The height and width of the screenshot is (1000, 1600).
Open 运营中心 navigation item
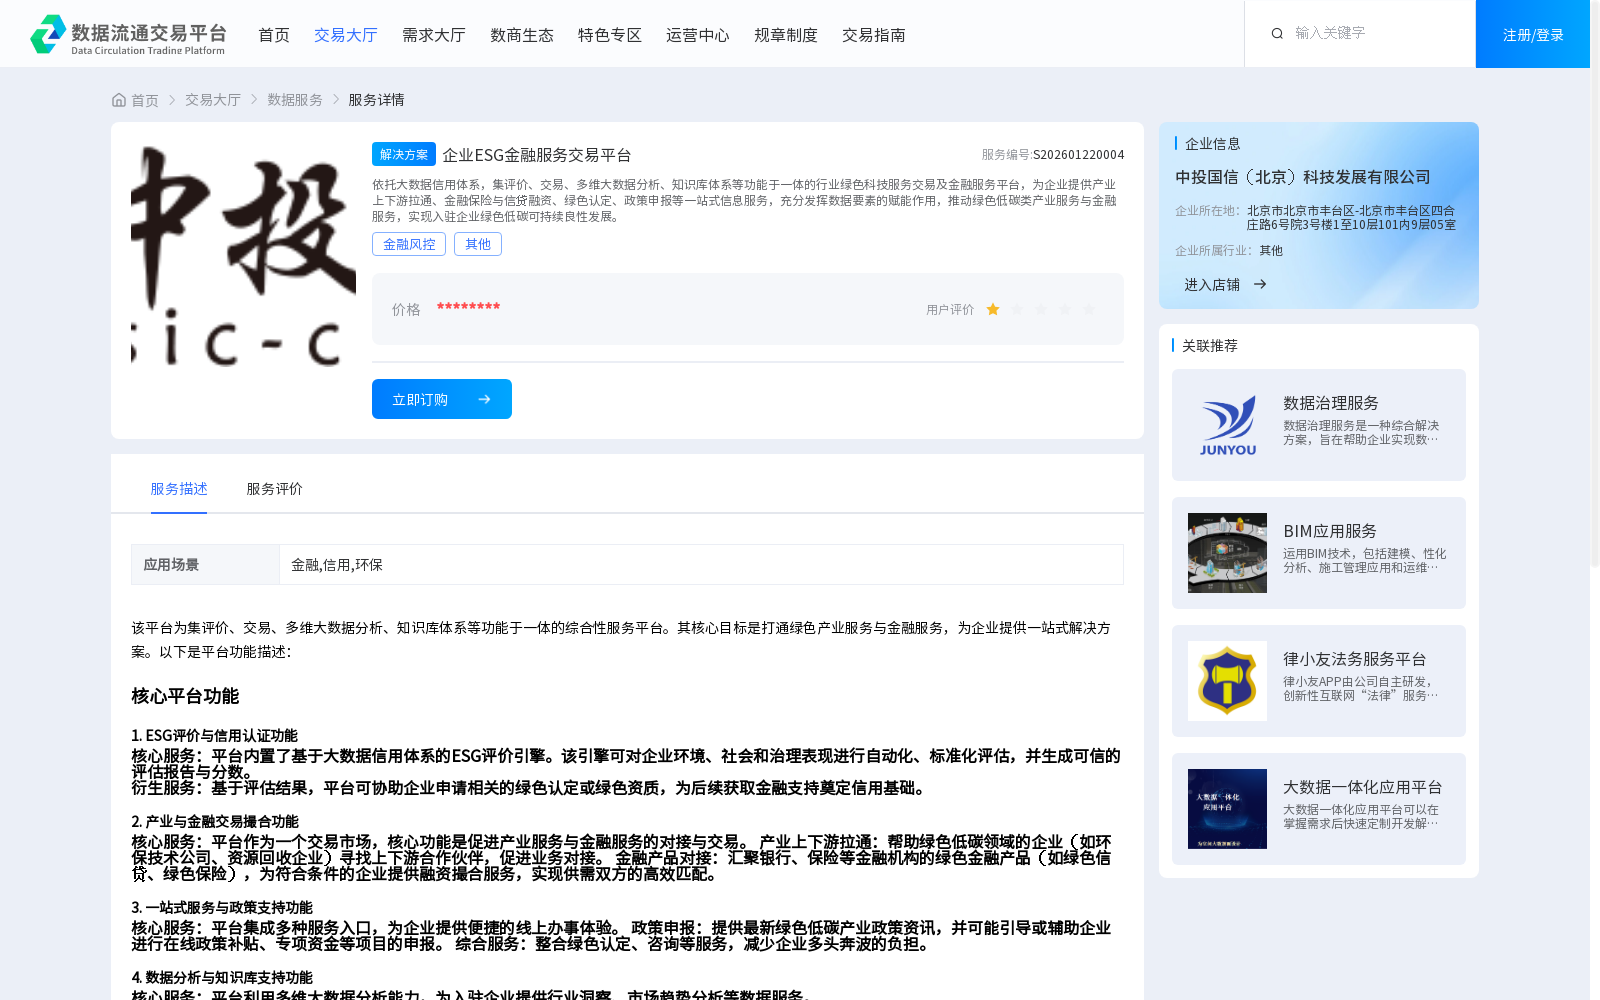698,35
